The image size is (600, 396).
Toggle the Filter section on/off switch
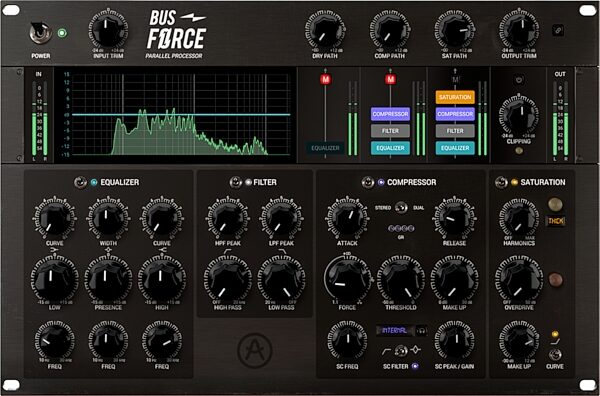pos(235,182)
